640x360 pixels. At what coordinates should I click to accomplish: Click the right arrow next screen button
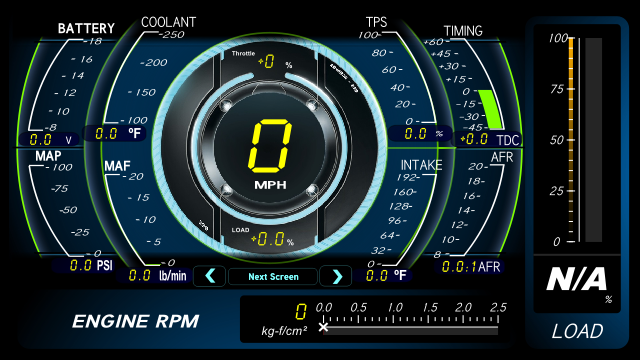coord(336,276)
